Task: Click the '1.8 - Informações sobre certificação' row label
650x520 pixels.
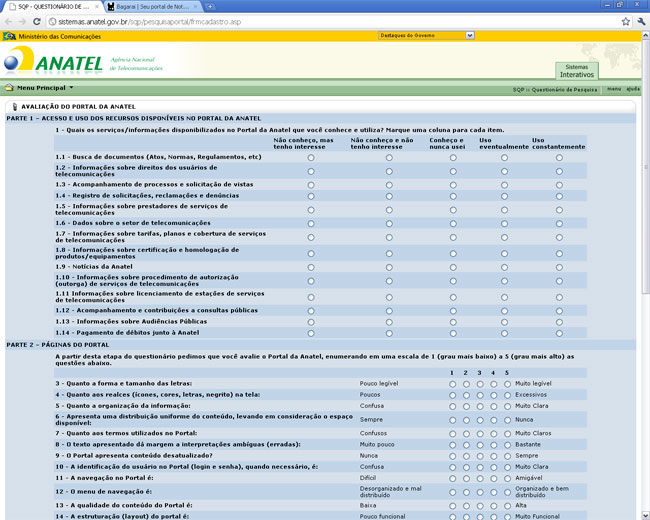Action: coord(147,253)
